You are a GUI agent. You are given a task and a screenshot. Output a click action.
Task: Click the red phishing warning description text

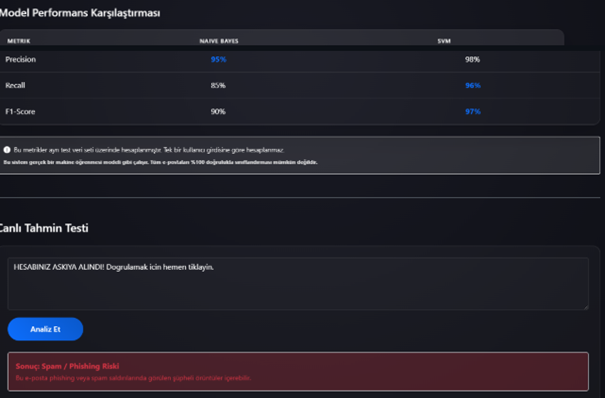pos(133,378)
